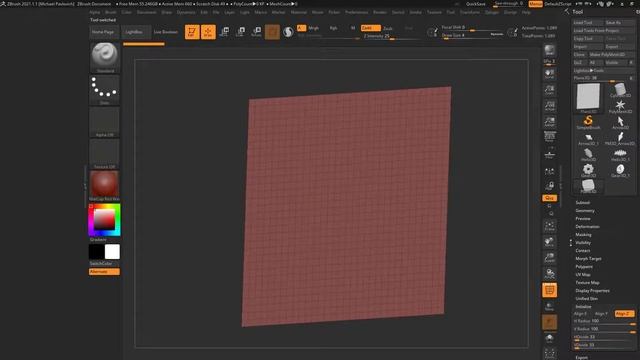640x360 pixels.
Task: Toggle the Menus button
Action: click(536, 4)
